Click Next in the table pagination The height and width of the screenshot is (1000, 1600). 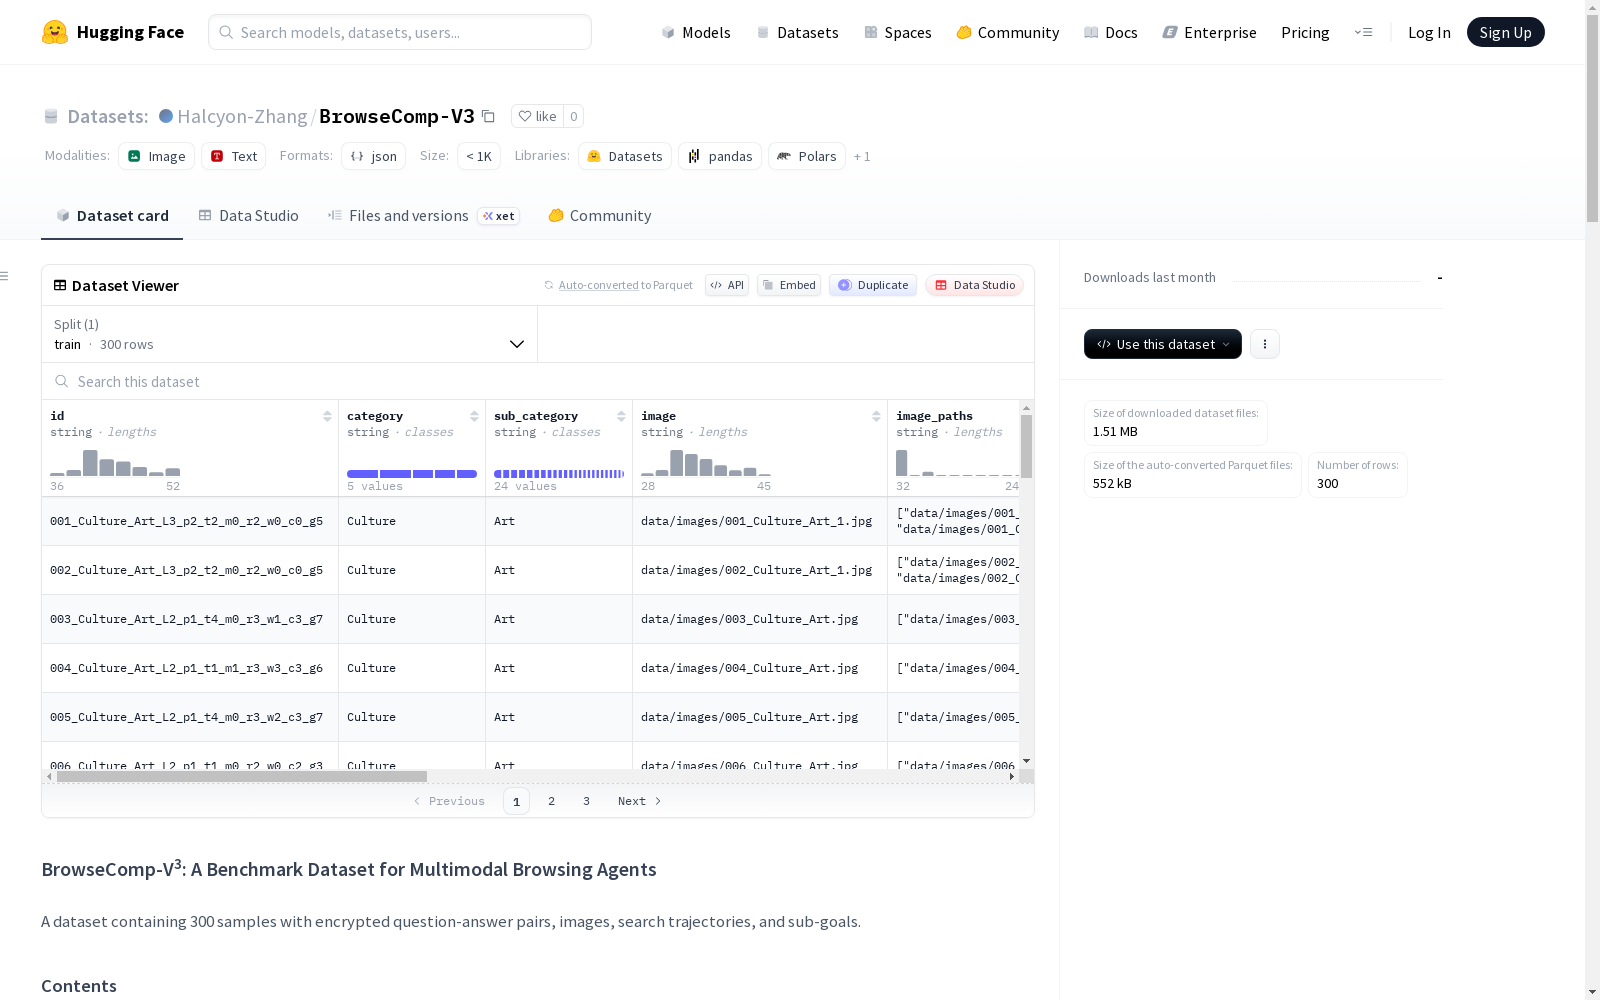[640, 801]
